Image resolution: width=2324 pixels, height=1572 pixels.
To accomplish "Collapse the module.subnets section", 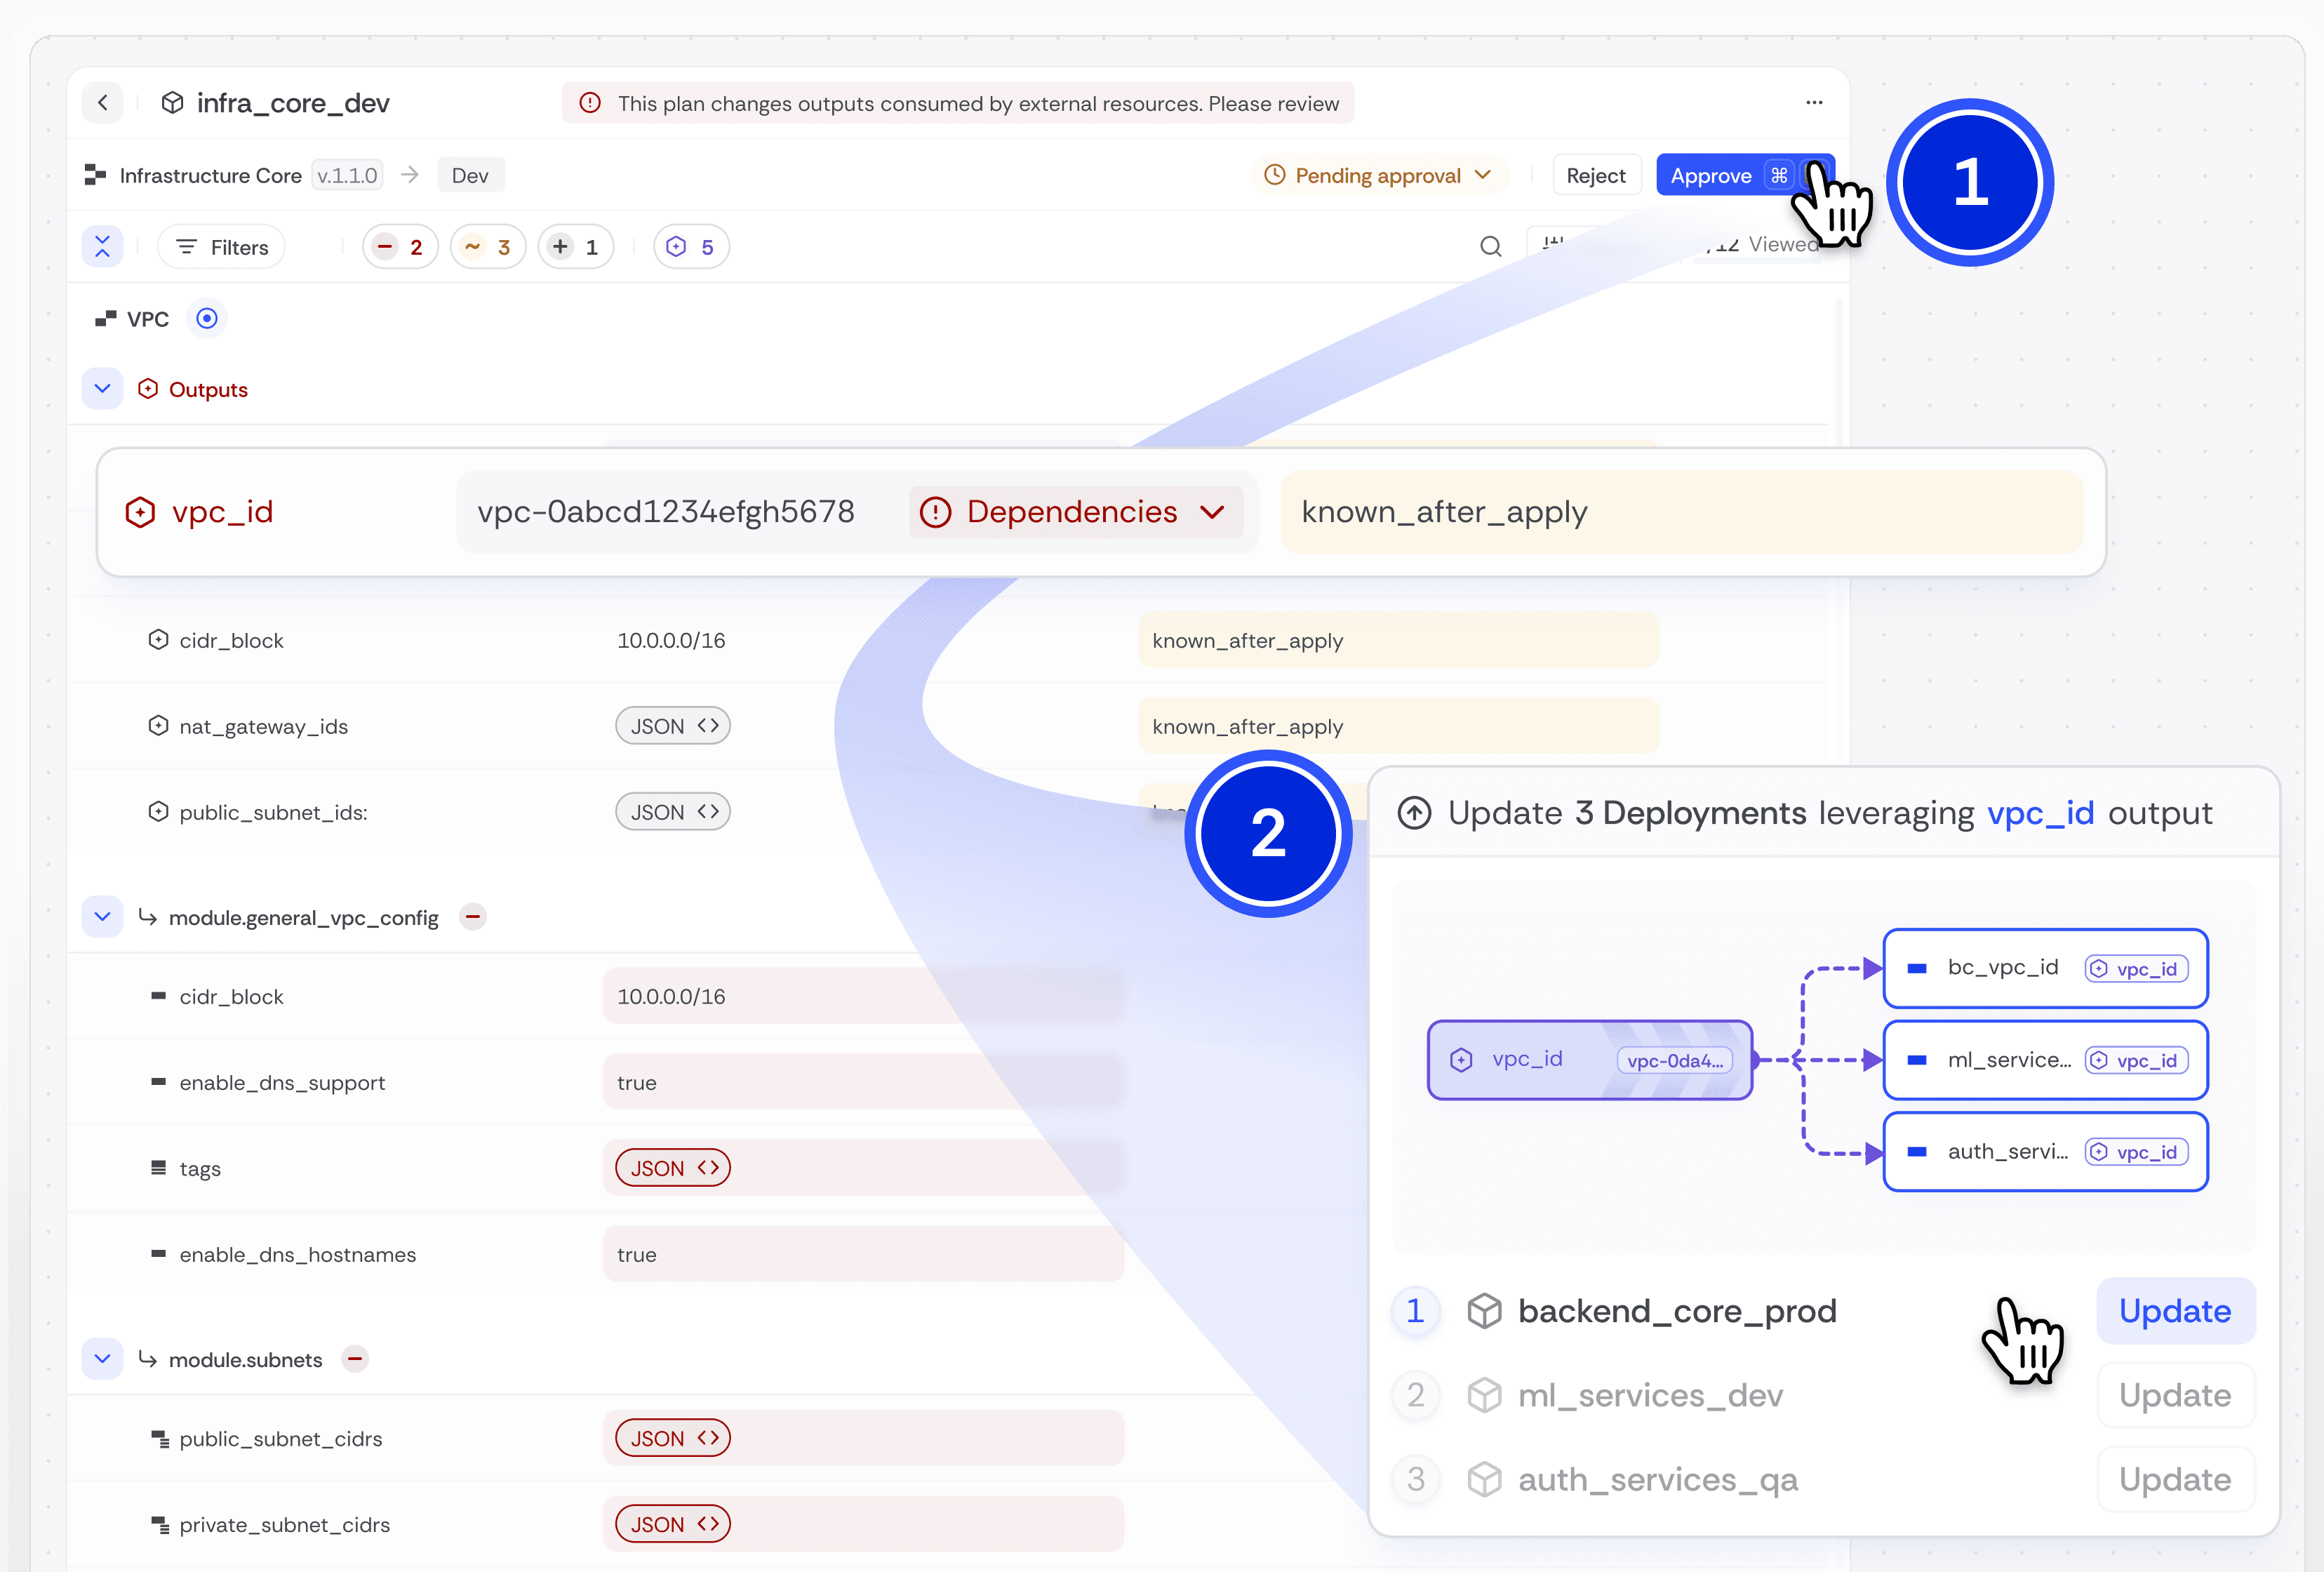I will 101,1358.
